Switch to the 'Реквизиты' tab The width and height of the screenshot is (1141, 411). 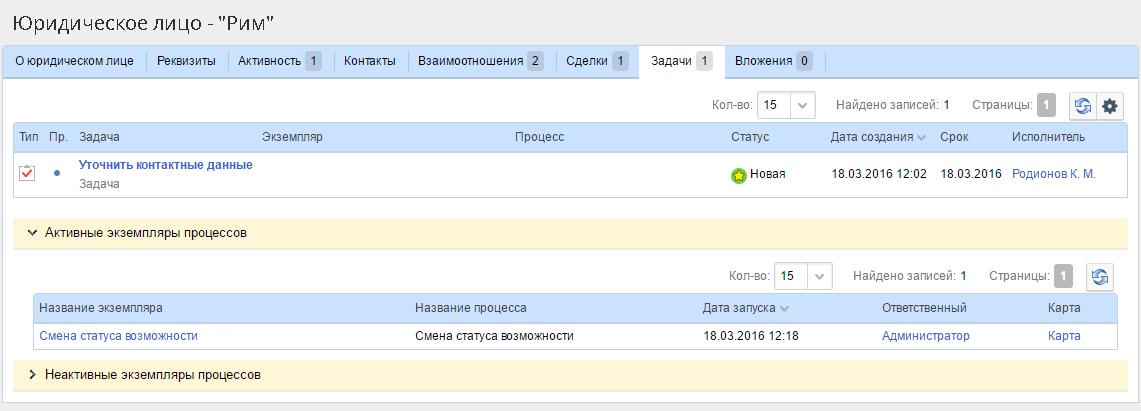click(x=186, y=61)
